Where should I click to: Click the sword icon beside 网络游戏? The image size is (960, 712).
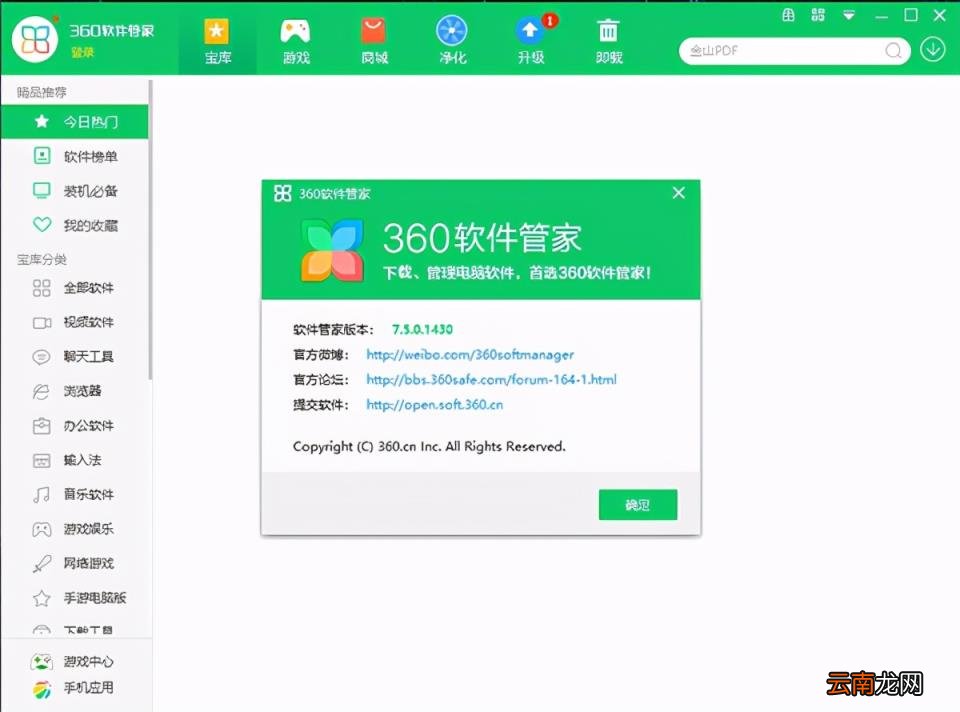42,564
